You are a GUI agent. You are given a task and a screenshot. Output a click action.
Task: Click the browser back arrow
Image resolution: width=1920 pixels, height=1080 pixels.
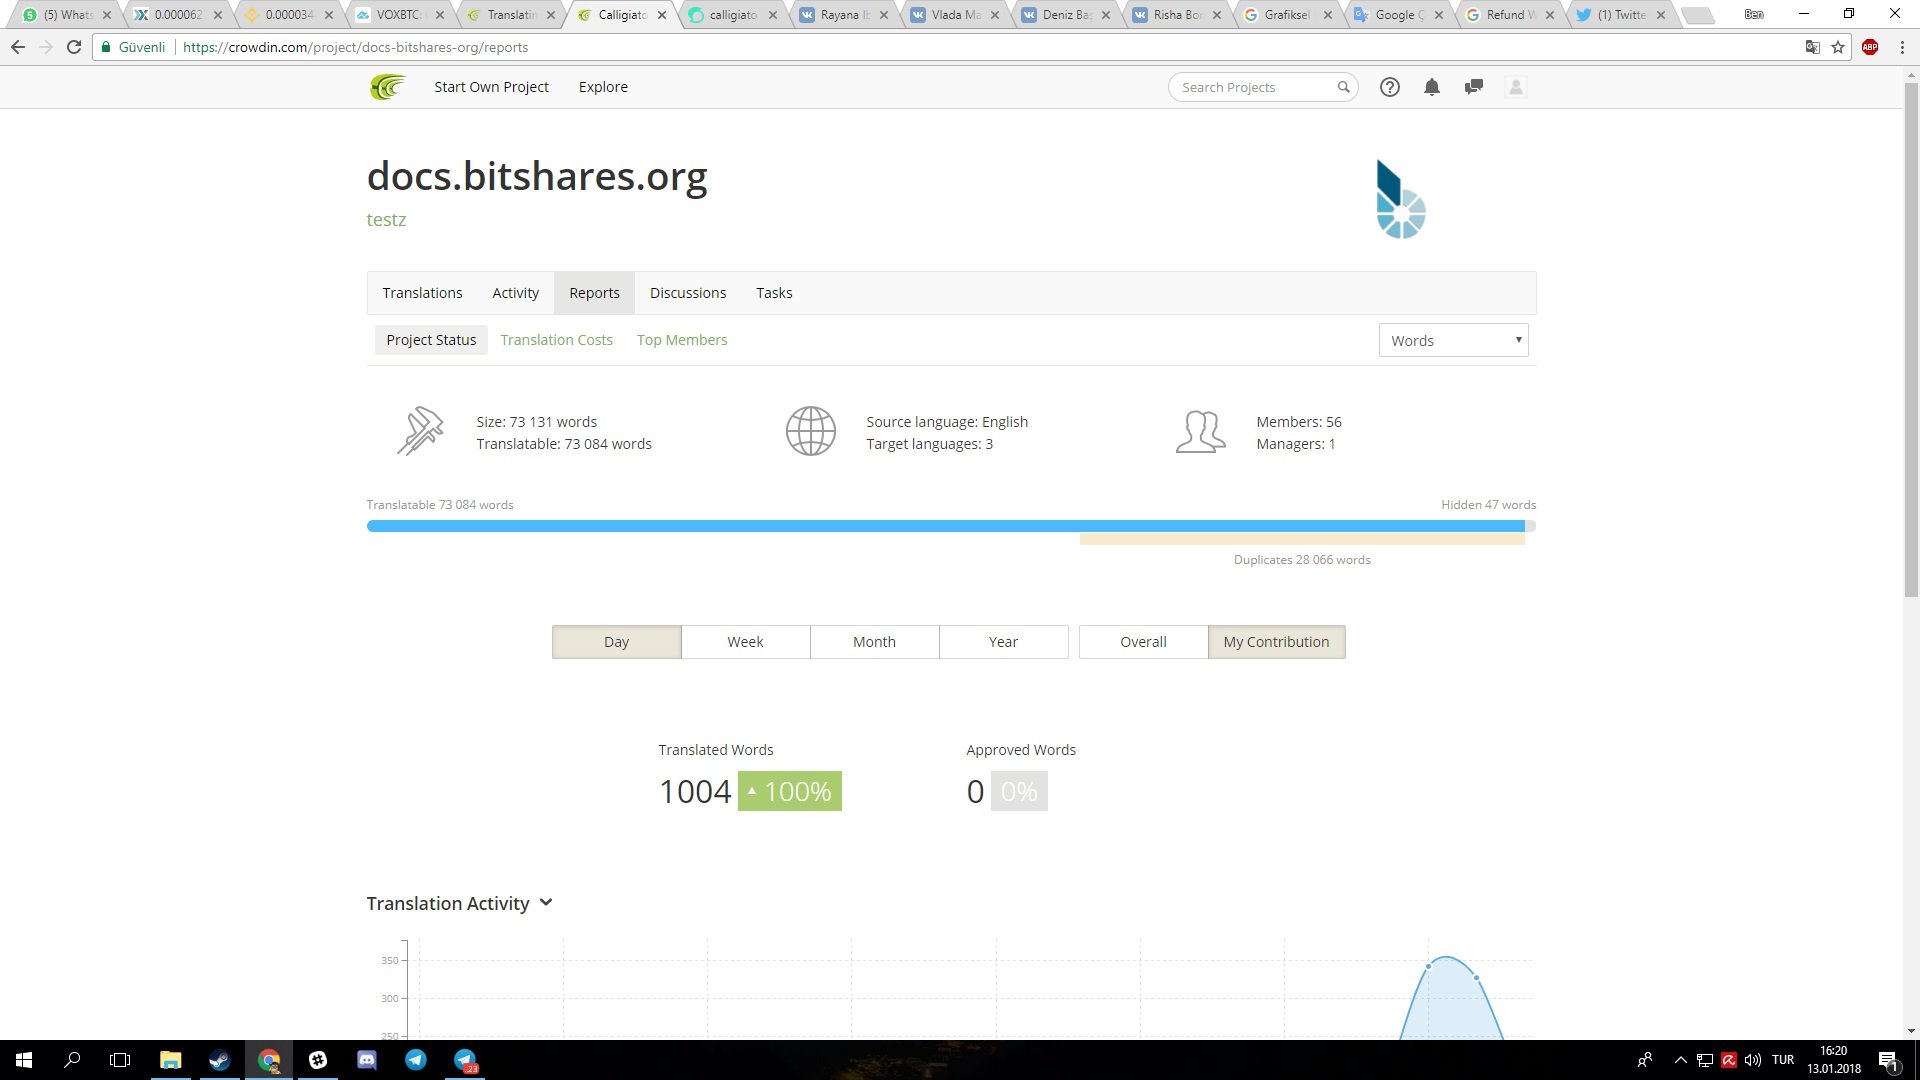18,47
